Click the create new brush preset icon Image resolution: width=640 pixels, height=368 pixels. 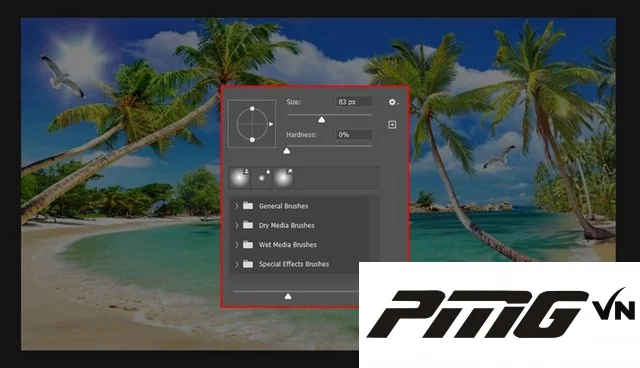pyautogui.click(x=392, y=124)
